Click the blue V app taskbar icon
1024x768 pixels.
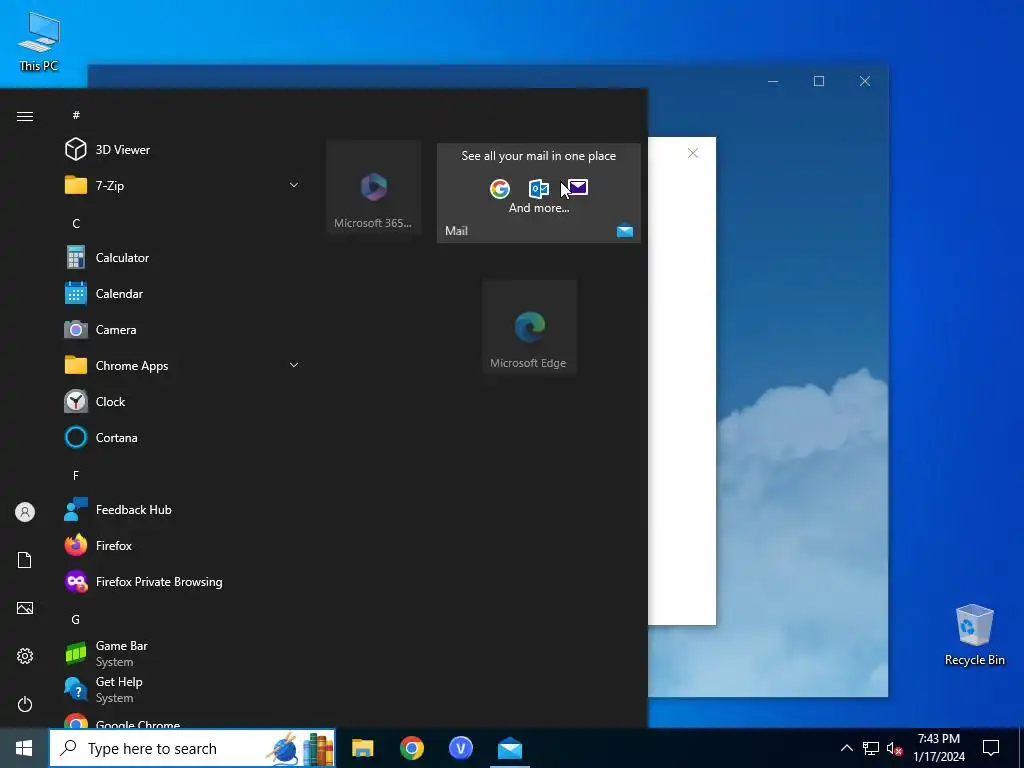coord(460,748)
